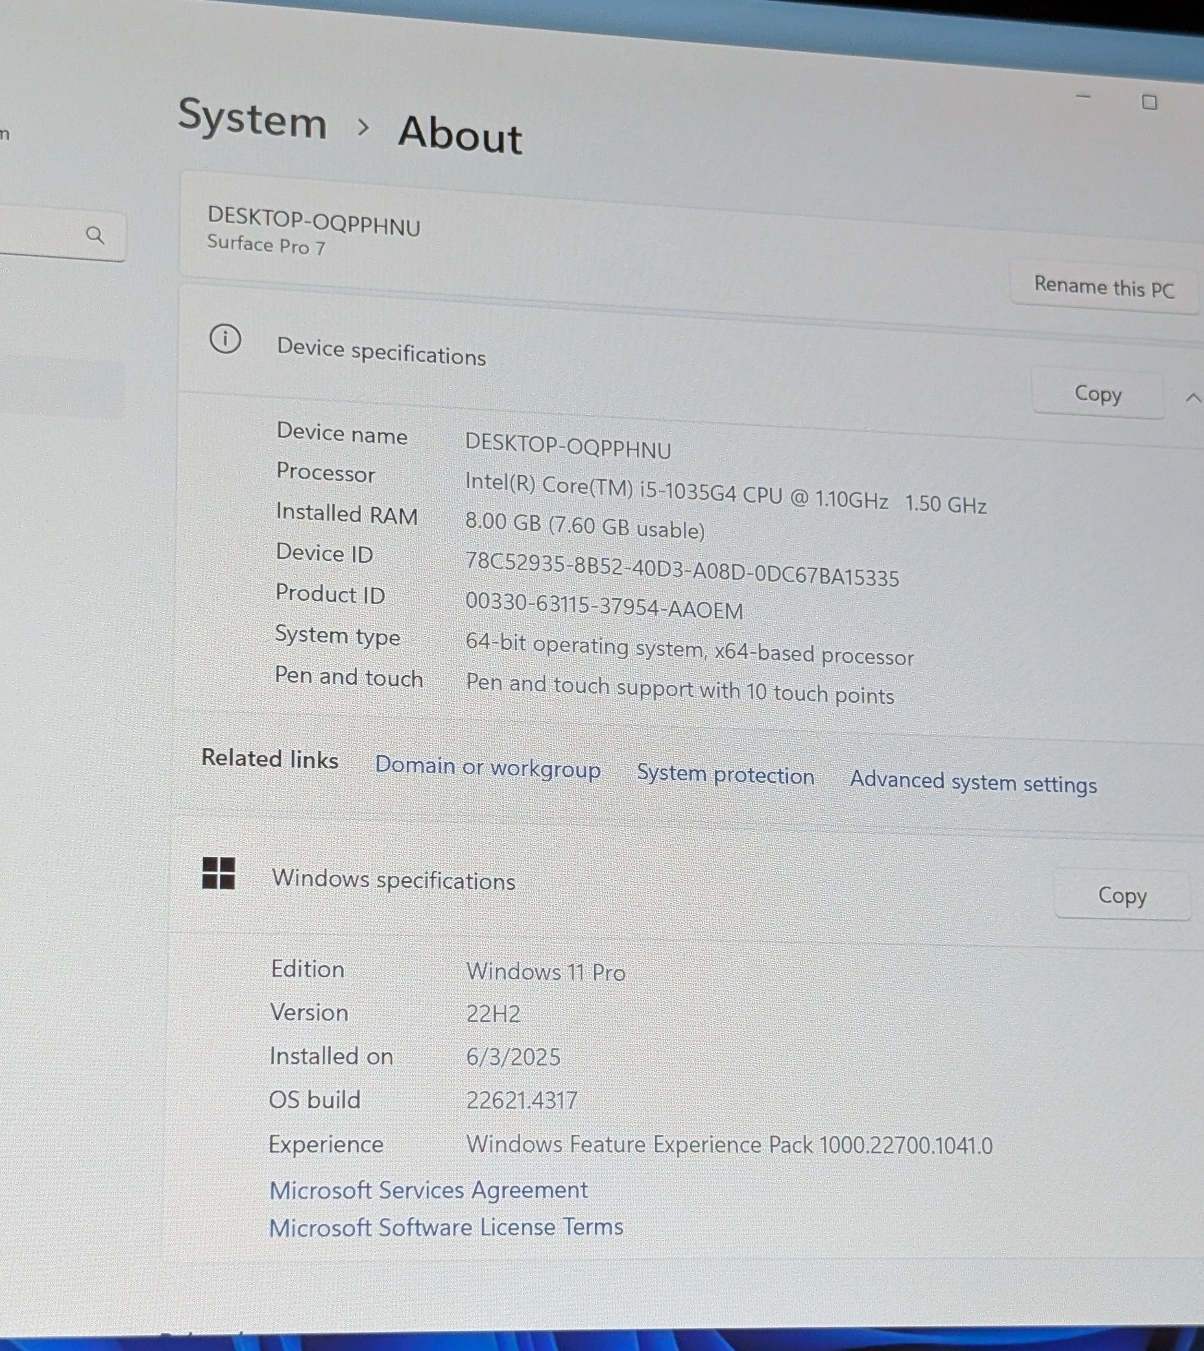Click the Device specifications info icon
The image size is (1204, 1351).
(x=225, y=339)
